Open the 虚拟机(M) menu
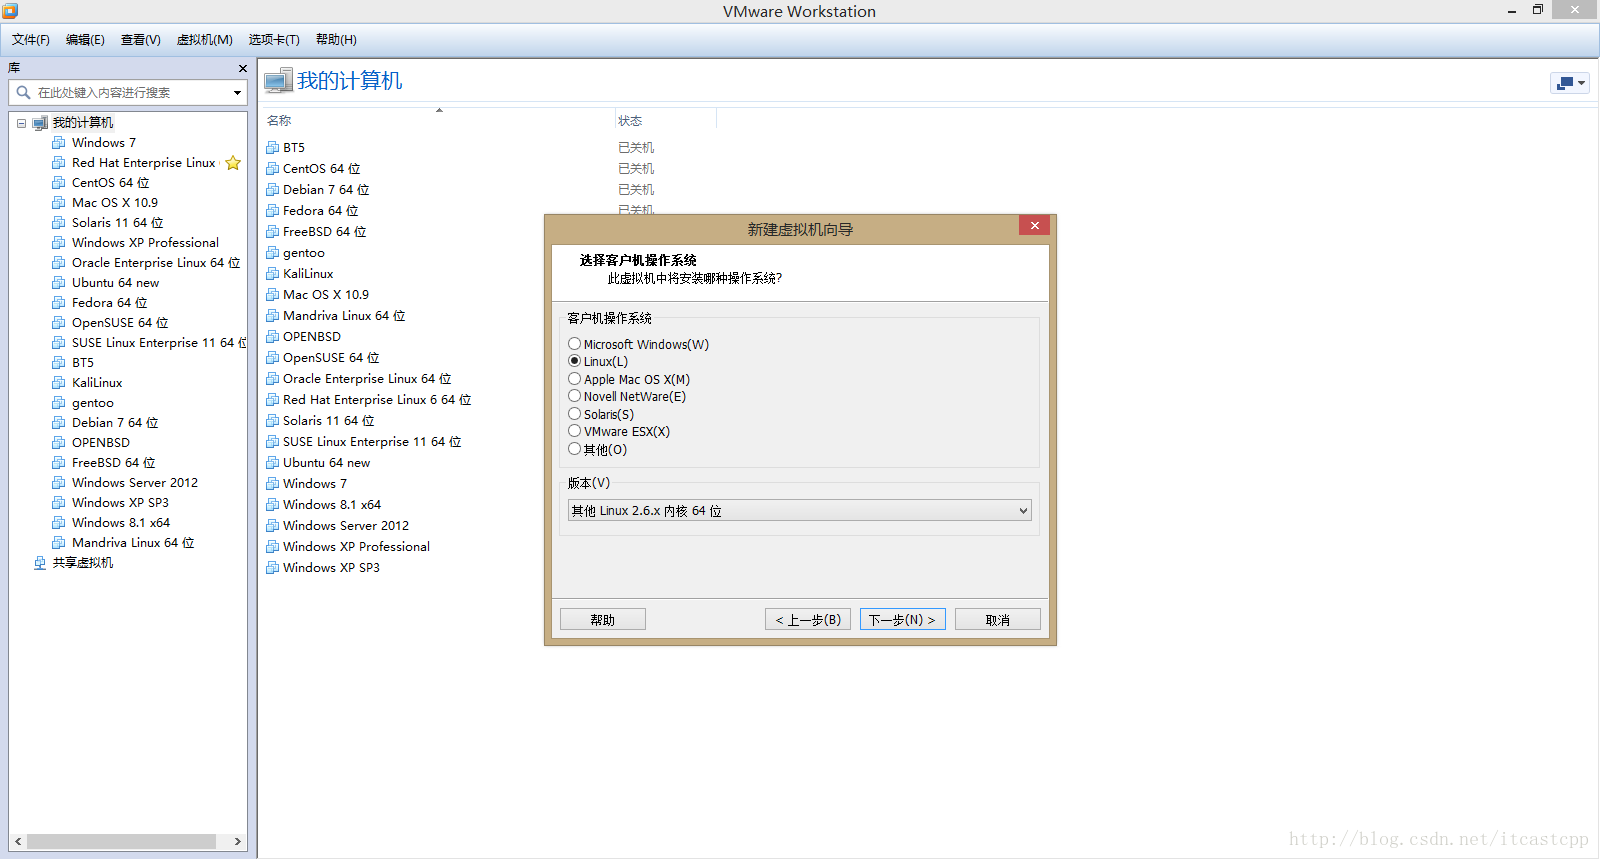 click(x=205, y=40)
